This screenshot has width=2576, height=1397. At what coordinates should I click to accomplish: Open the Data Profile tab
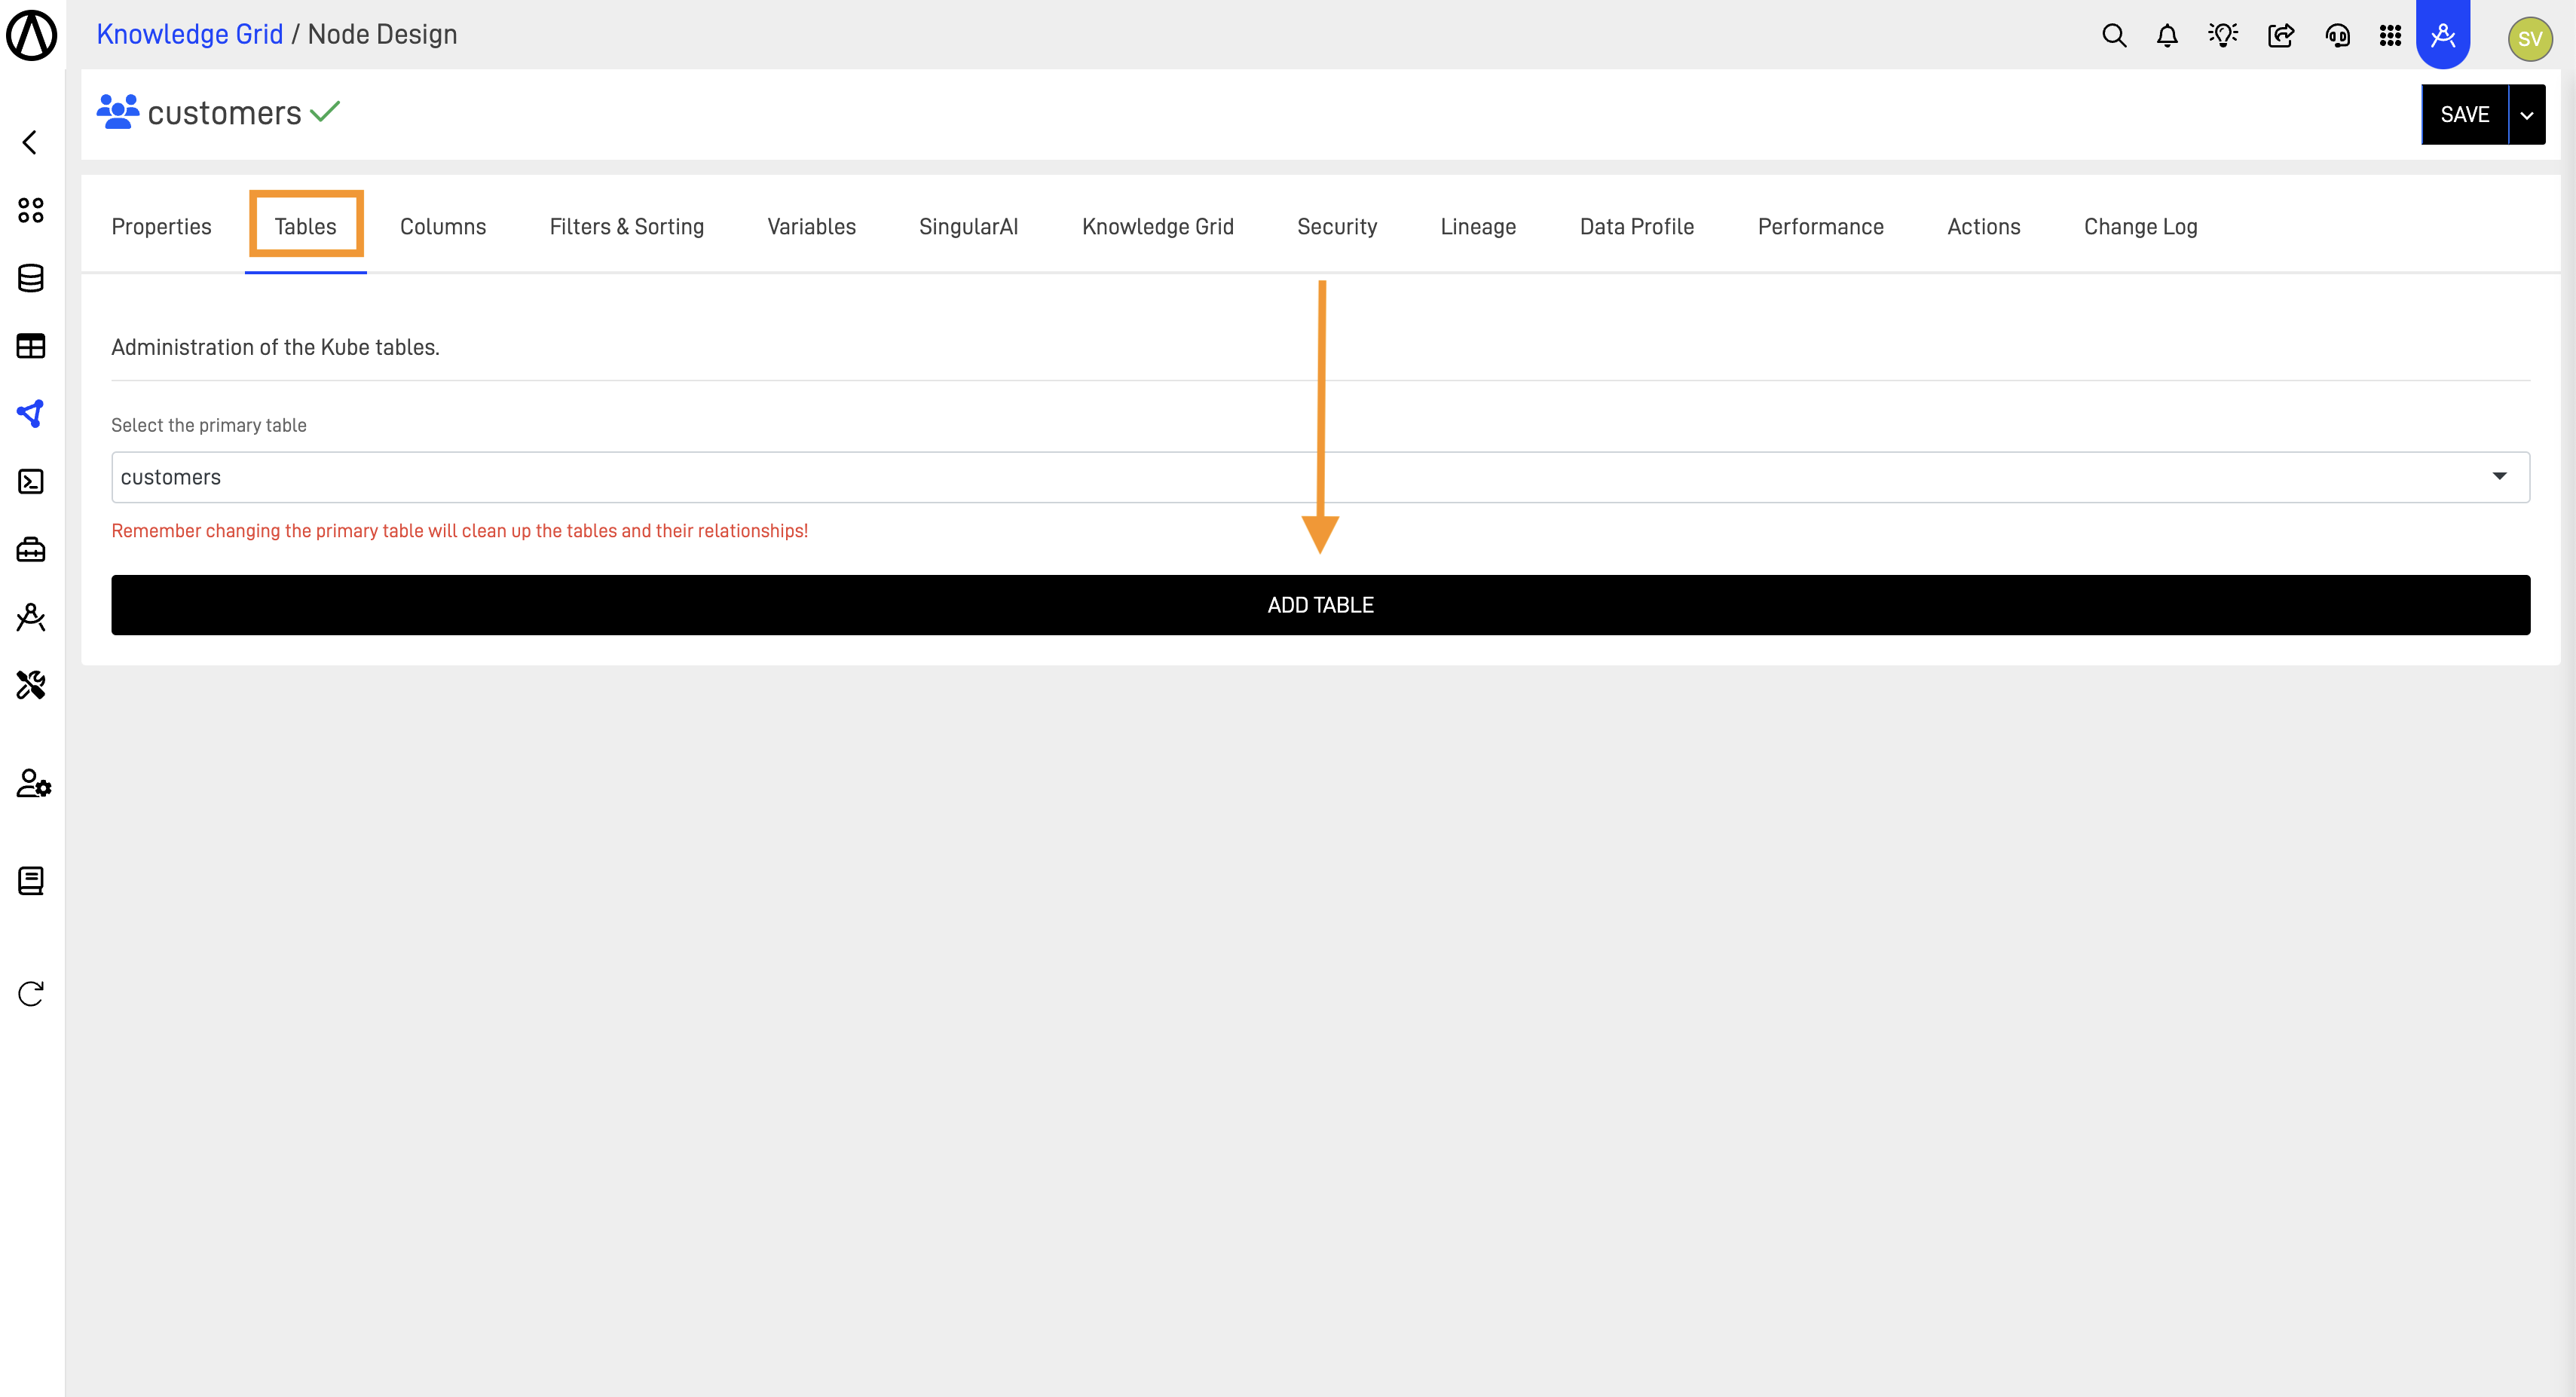click(x=1636, y=227)
